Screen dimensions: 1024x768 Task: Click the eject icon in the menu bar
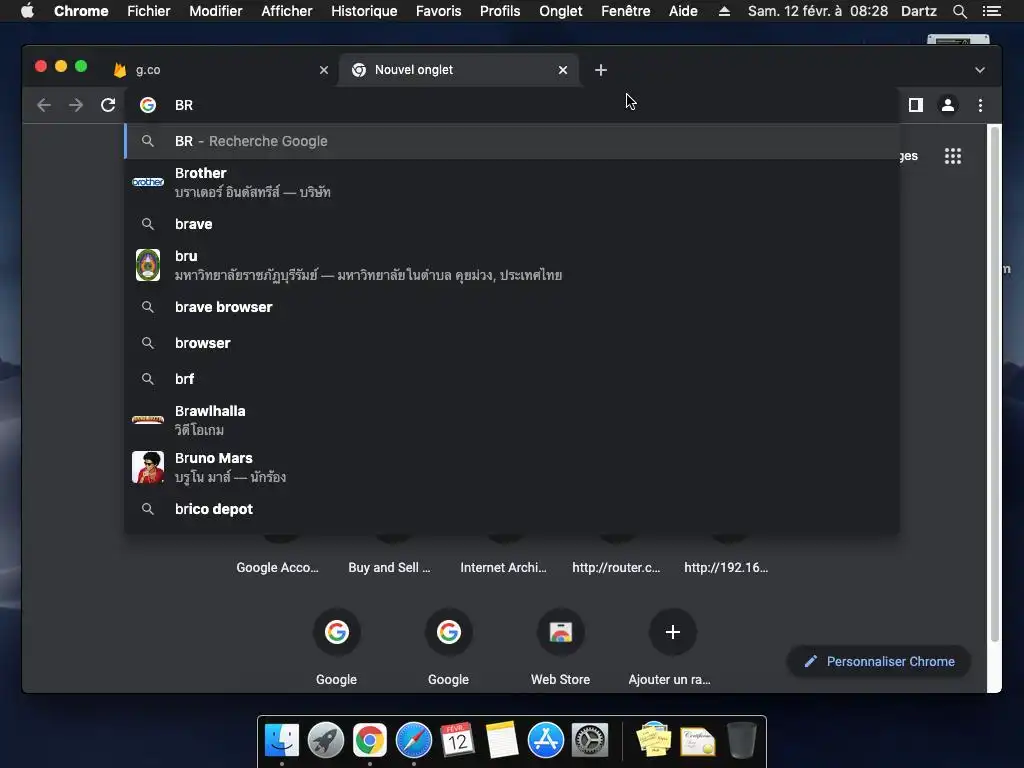tap(724, 11)
